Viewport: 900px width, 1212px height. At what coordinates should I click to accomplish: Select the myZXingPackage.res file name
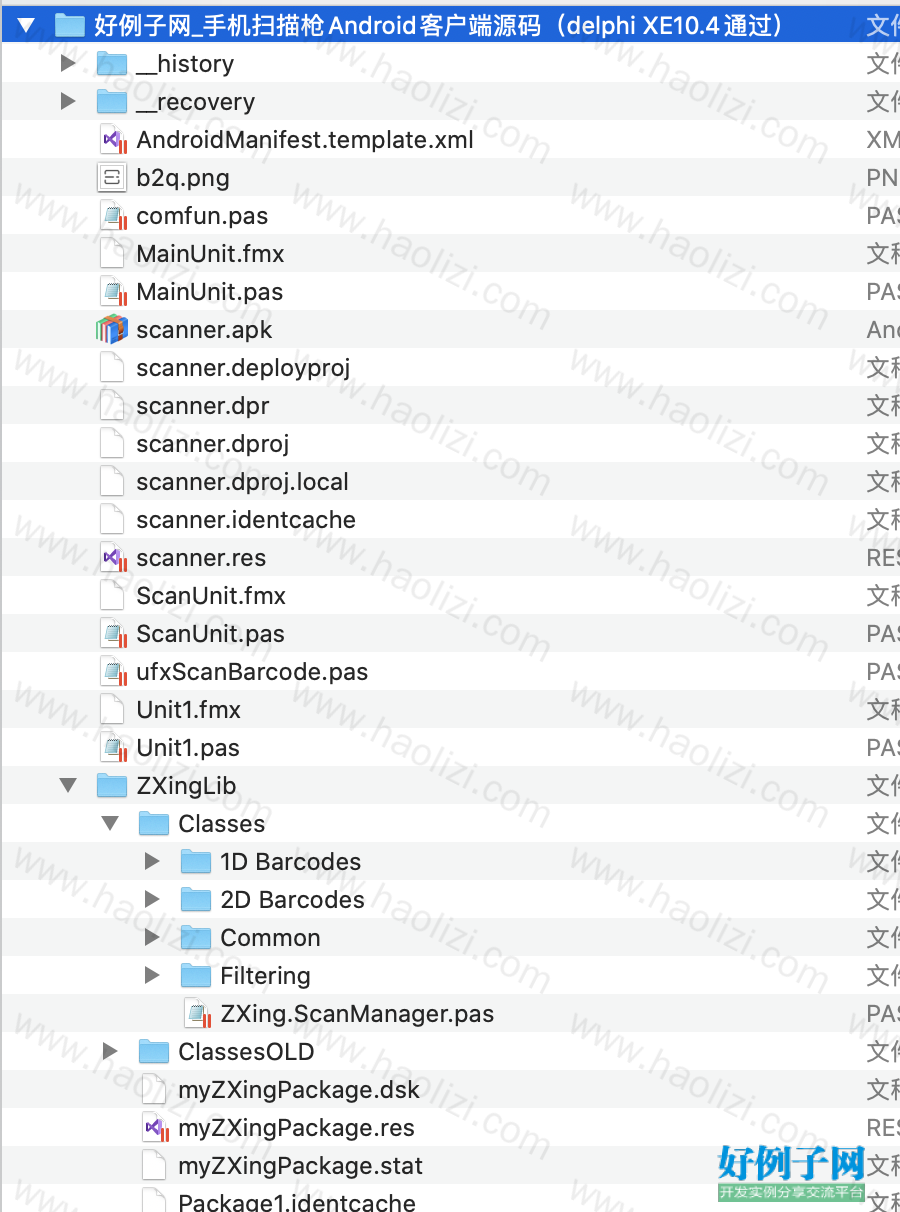[x=296, y=1128]
